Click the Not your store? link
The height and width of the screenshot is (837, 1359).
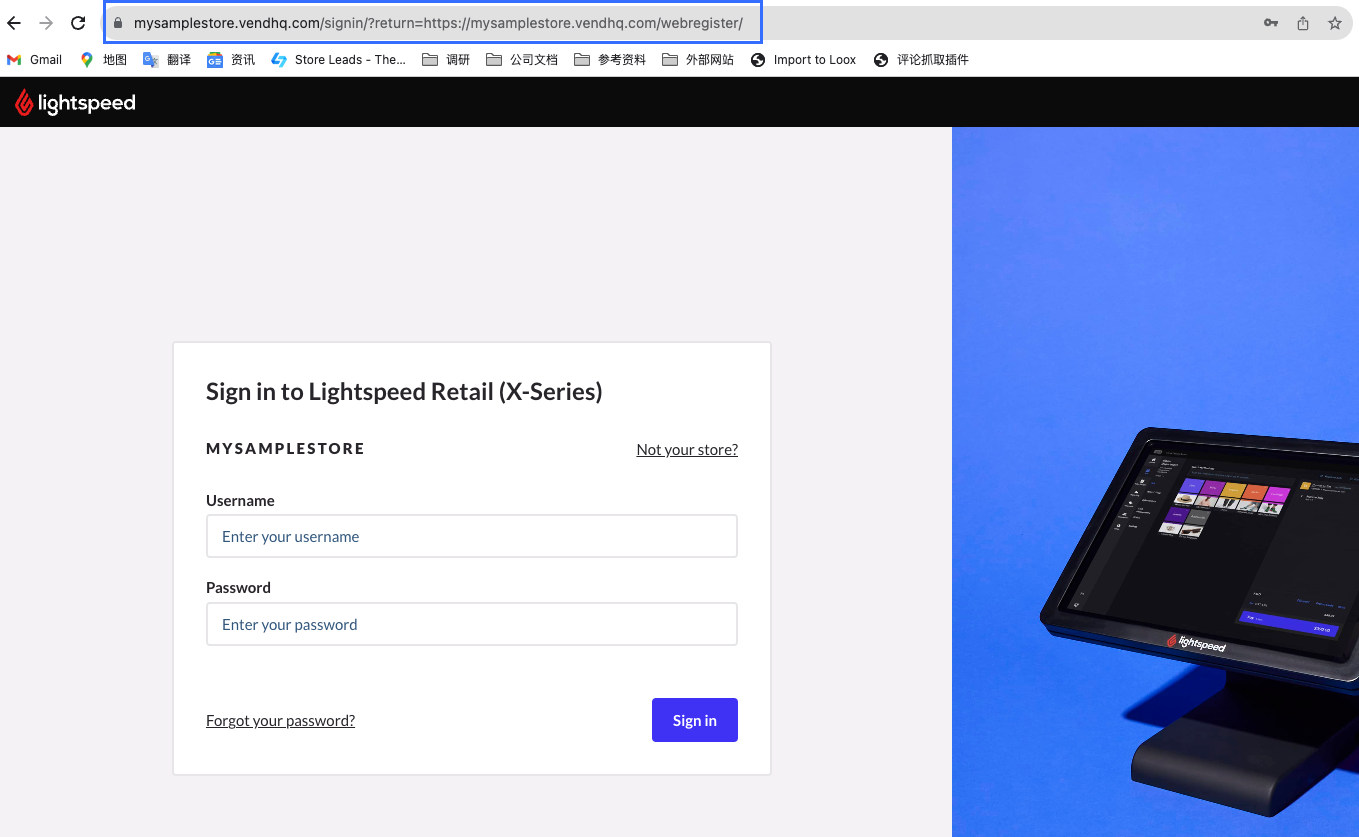(x=687, y=450)
